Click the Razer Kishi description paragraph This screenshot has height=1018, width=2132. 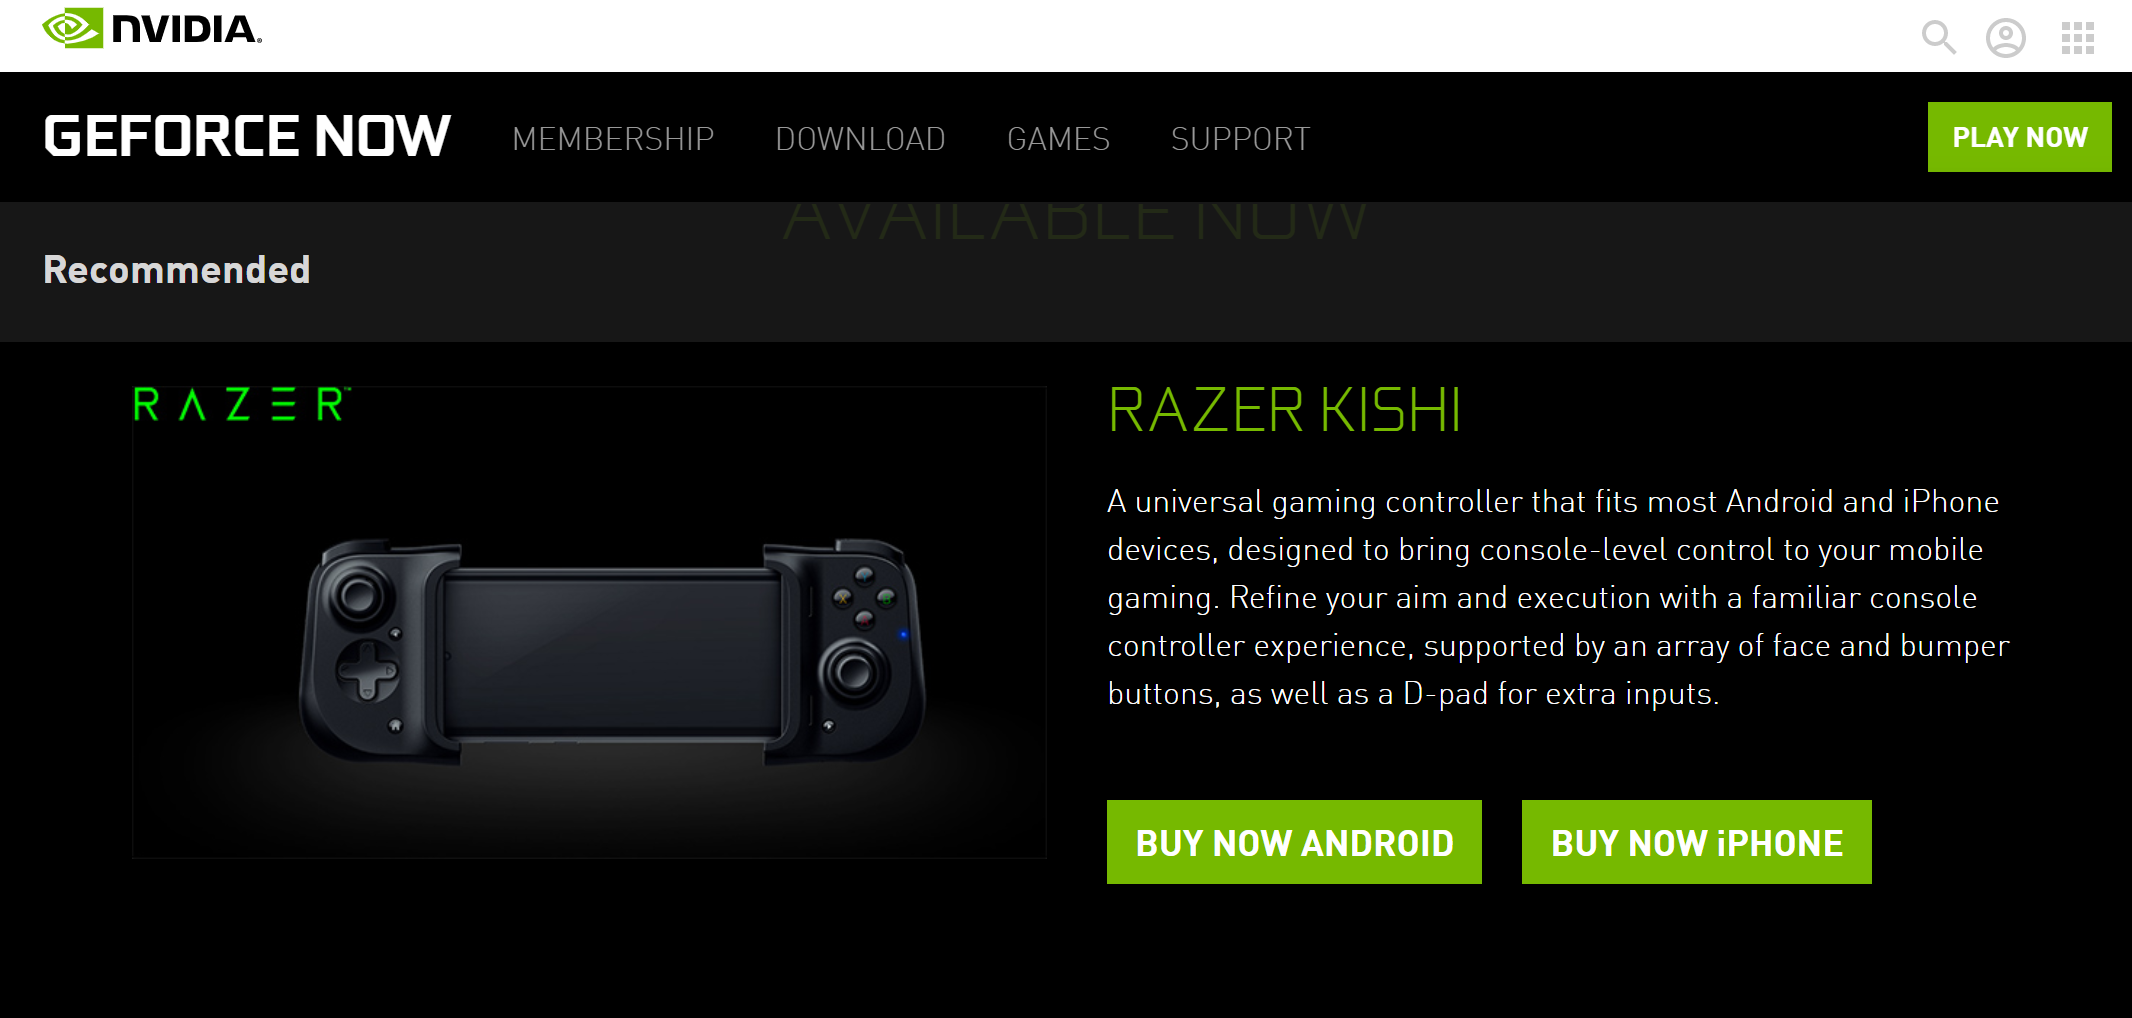[x=1558, y=597]
